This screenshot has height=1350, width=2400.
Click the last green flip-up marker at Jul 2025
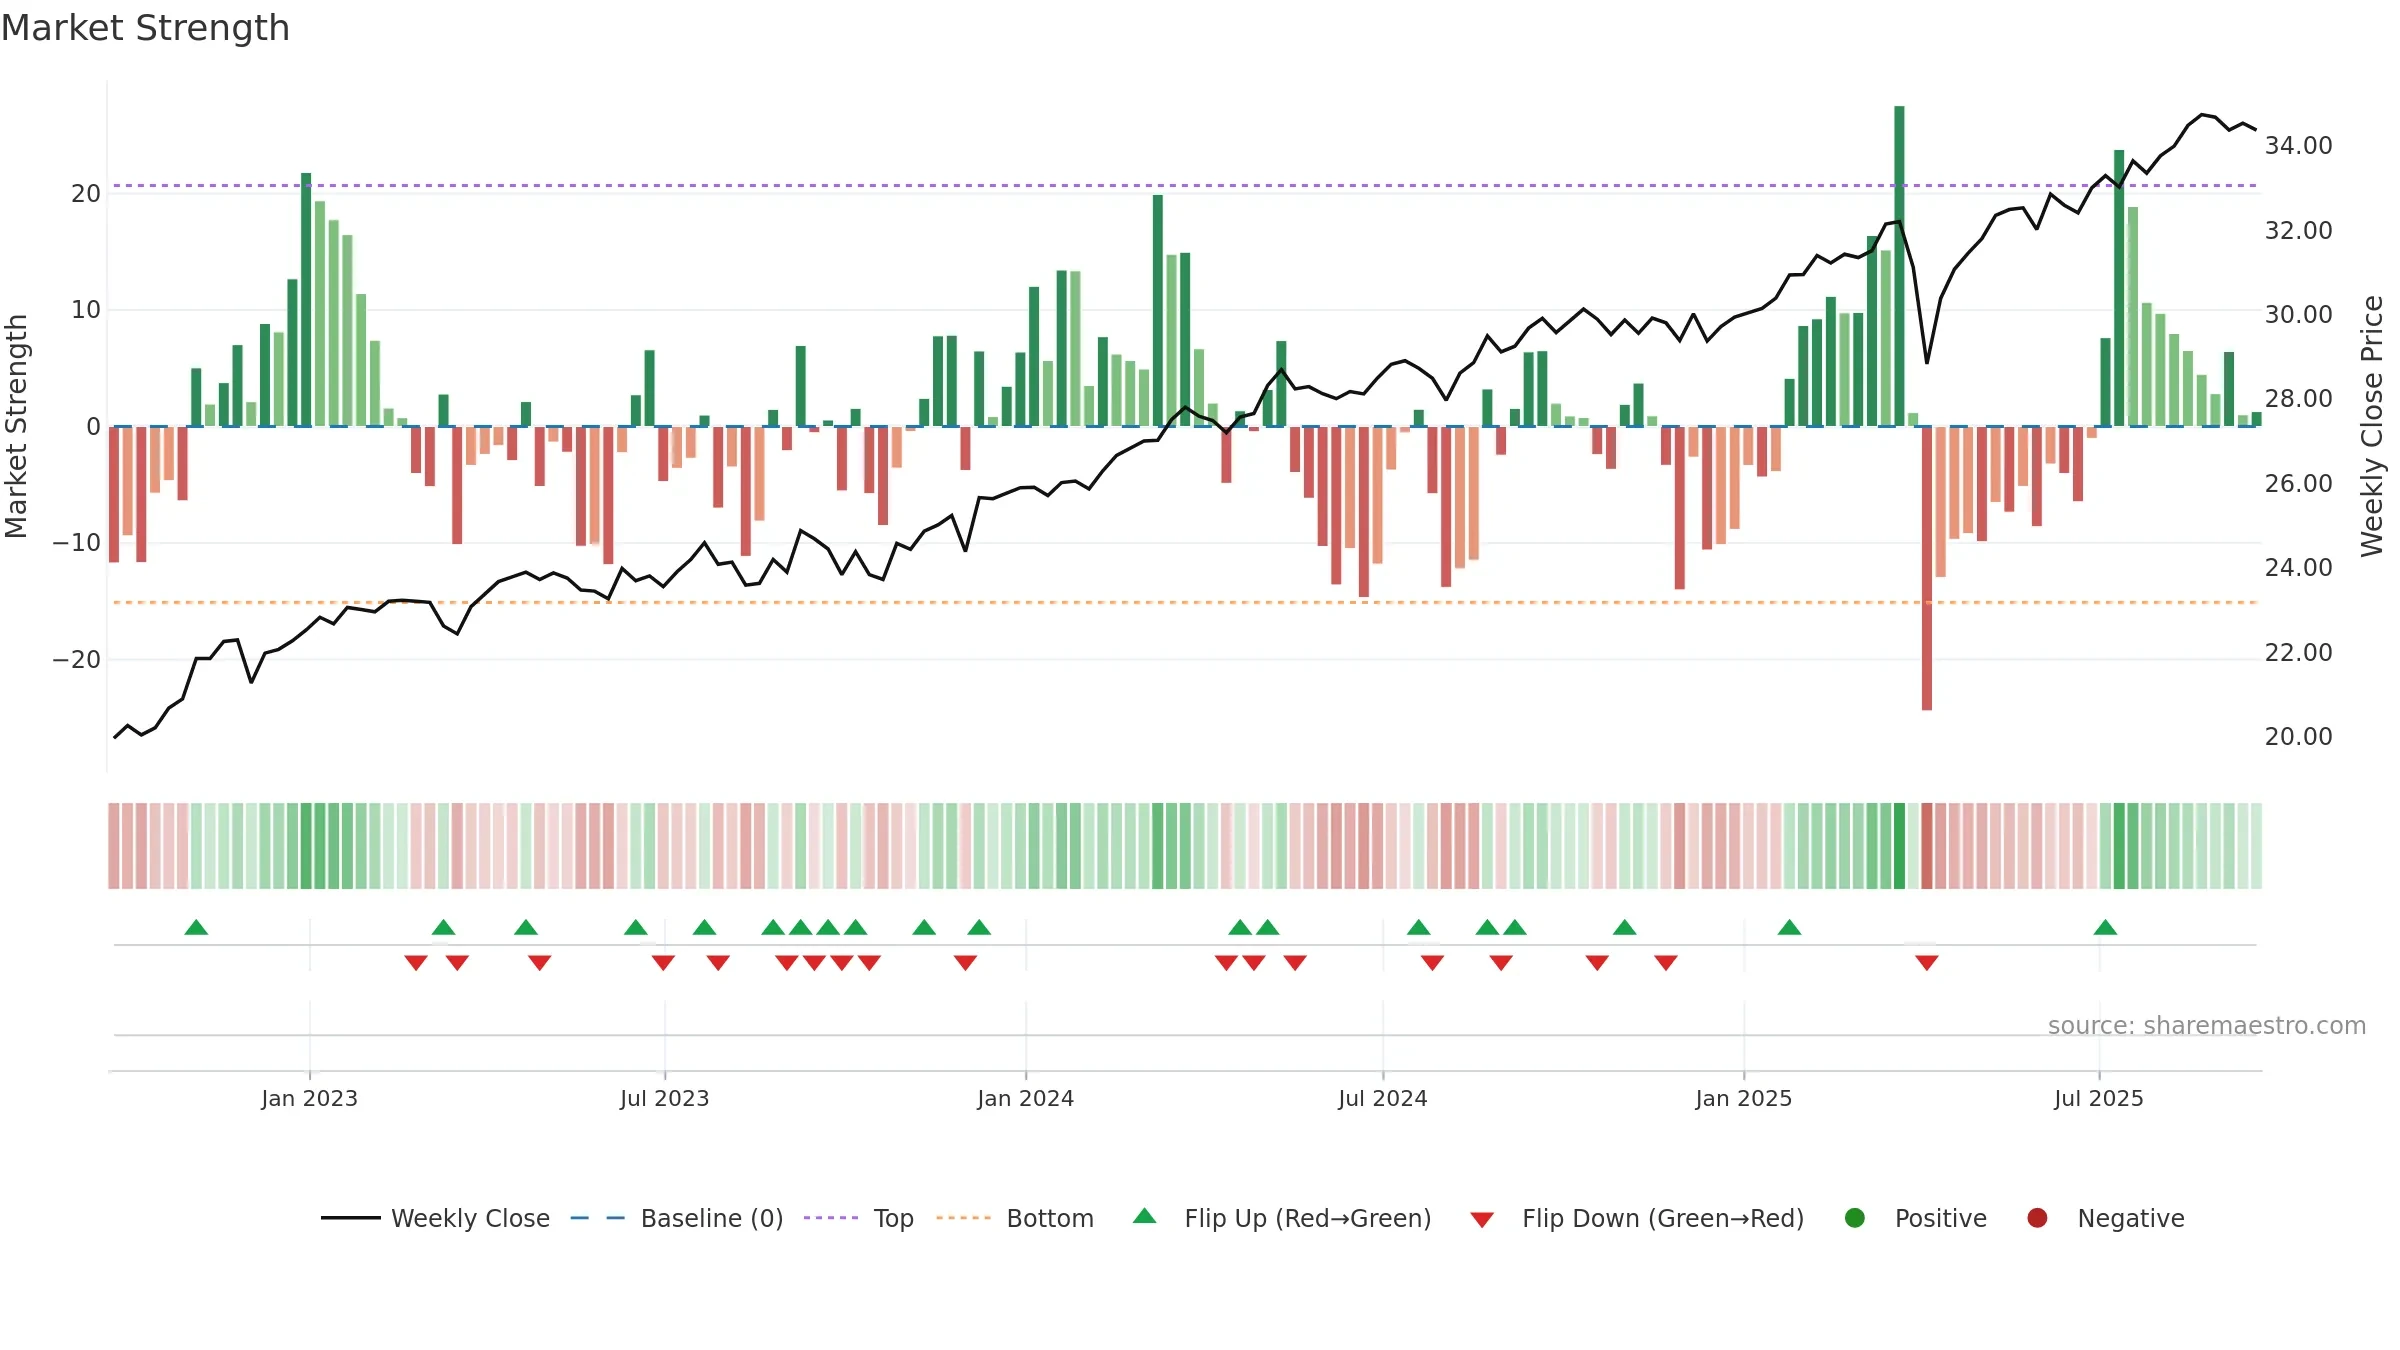click(2105, 927)
